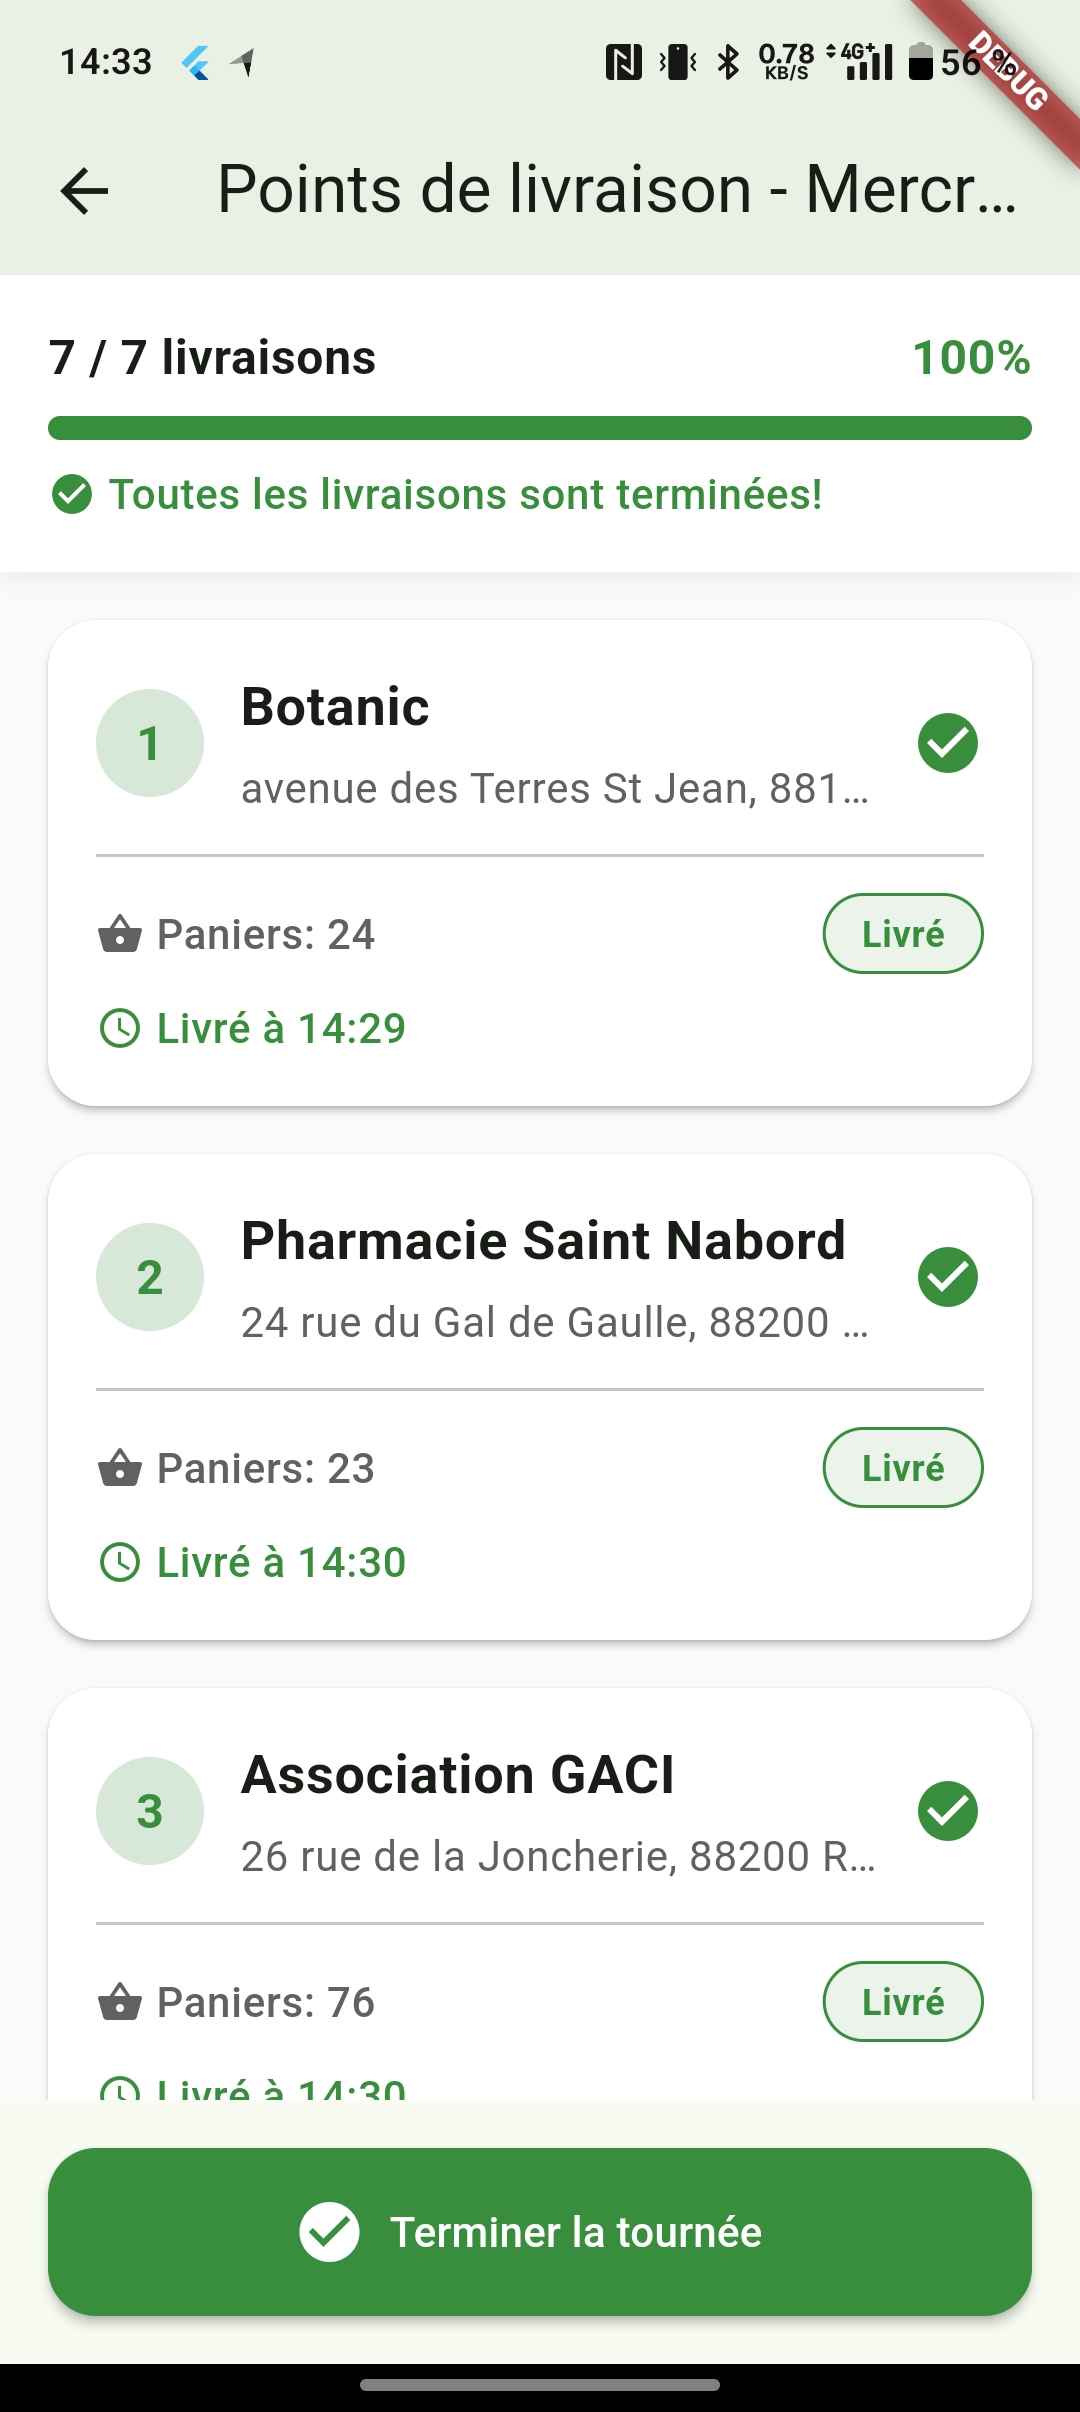Toggle the Association GACI delivery checkmark
Image resolution: width=1080 pixels, height=2412 pixels.
click(x=947, y=1811)
